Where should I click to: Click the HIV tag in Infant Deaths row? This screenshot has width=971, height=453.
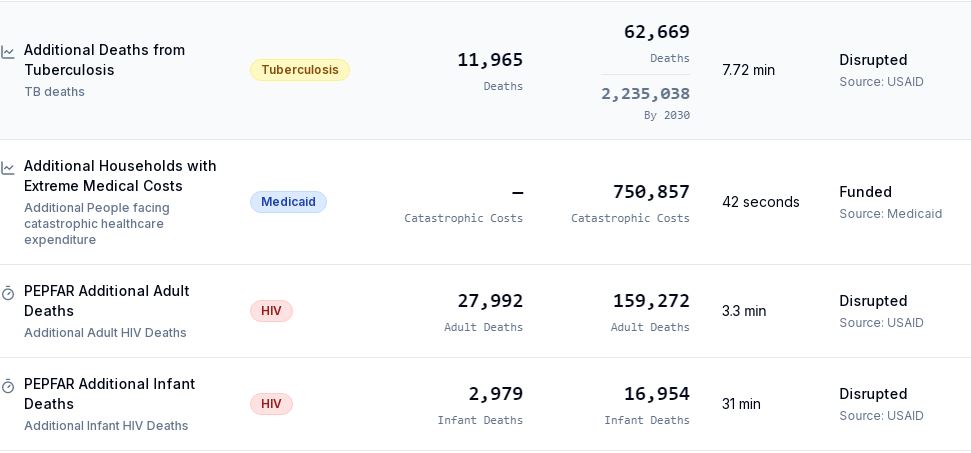coord(271,404)
